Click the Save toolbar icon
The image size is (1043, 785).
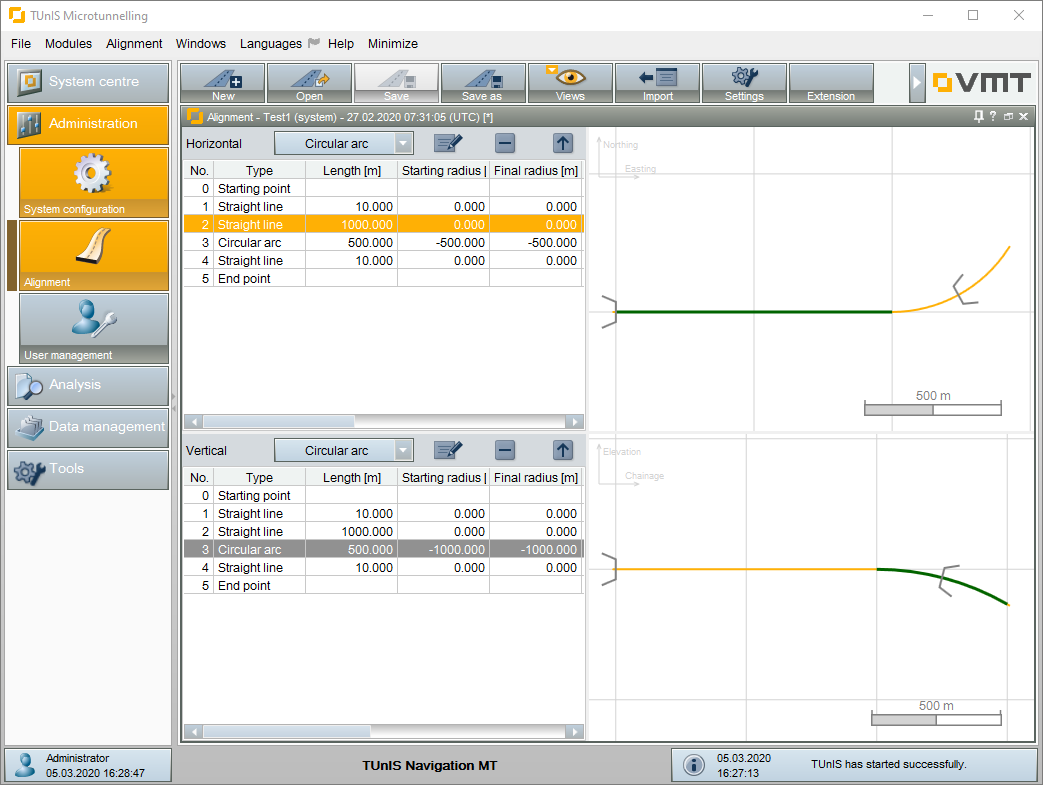pyautogui.click(x=396, y=83)
